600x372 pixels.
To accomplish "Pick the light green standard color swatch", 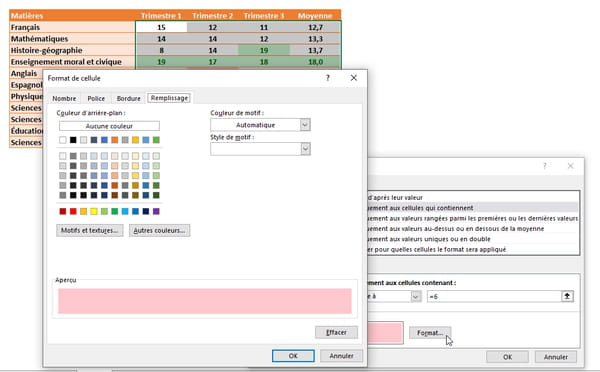I will coord(104,211).
